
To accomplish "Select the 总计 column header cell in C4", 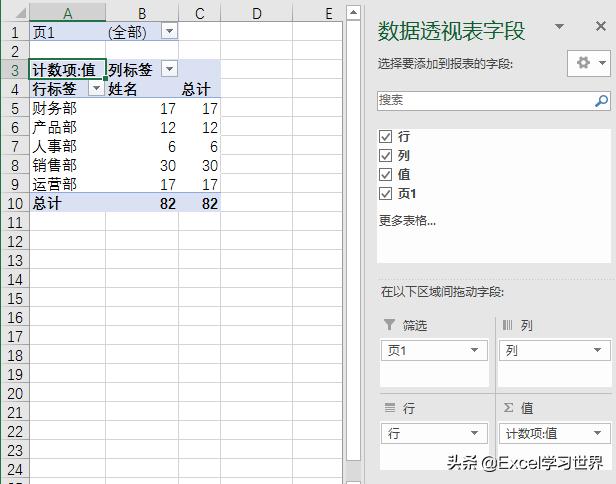I will coord(200,89).
